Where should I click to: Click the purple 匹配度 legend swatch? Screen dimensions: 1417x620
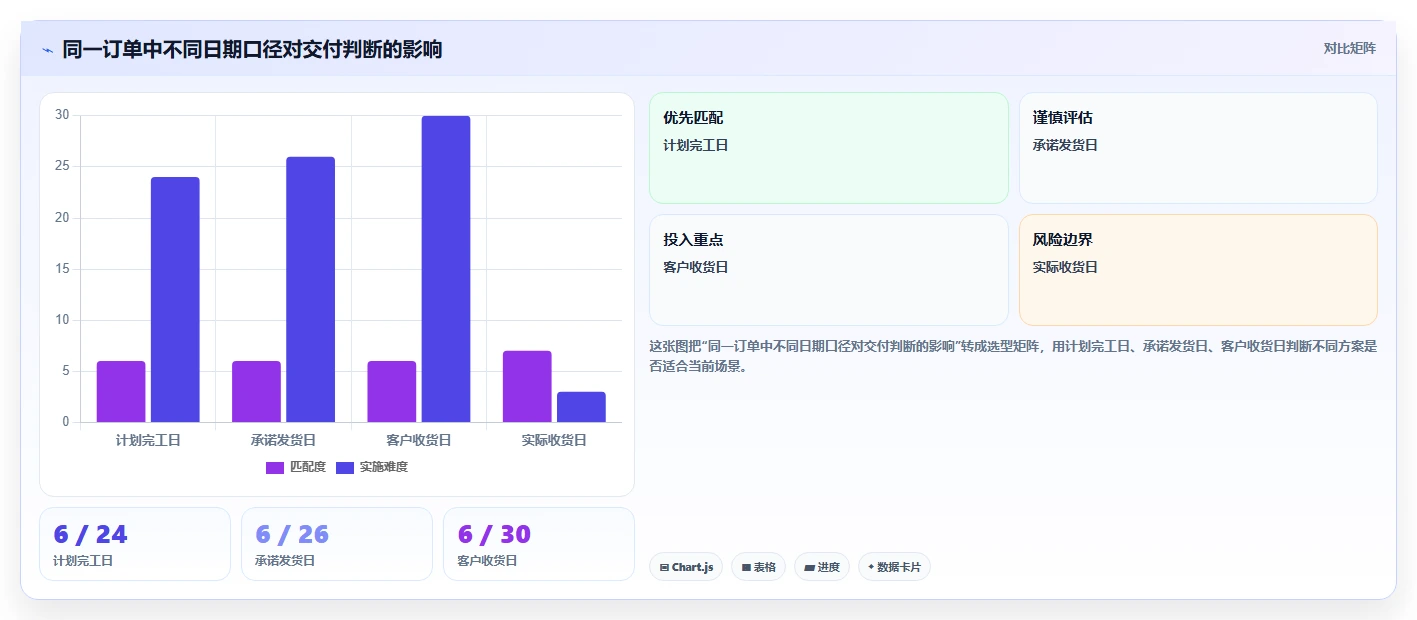click(275, 467)
